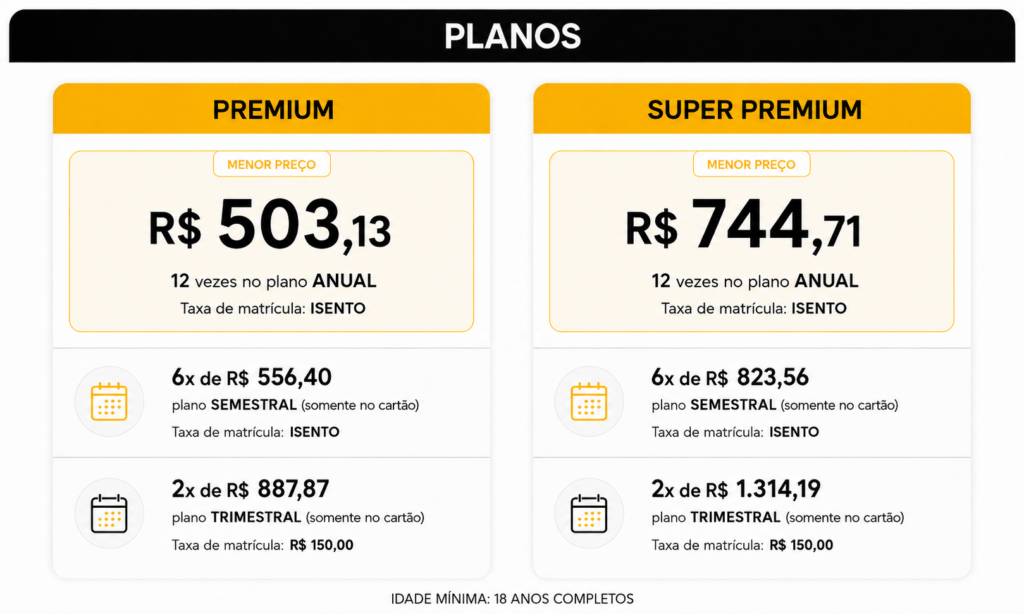Screen dimensions: 1024x614
Task: Click the Premium trimestral calendar icon
Action: coord(109,513)
